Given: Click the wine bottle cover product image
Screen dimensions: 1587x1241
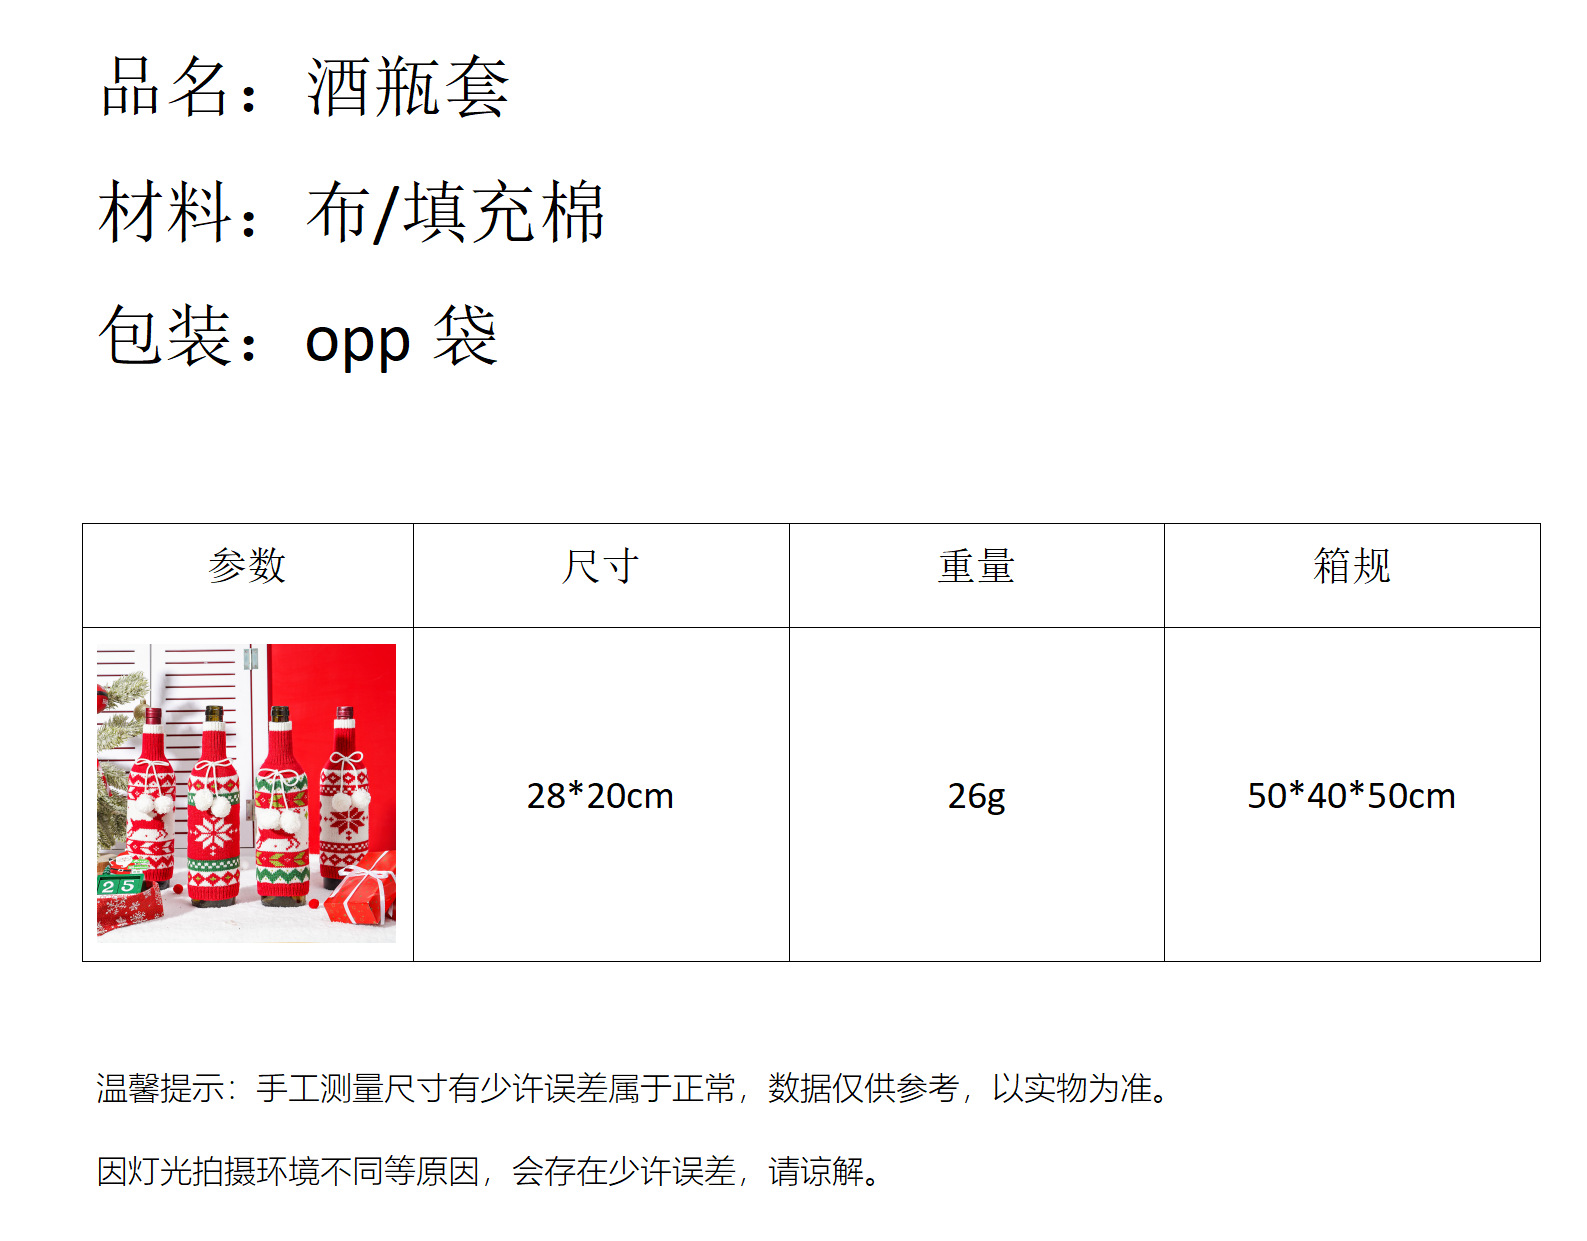Looking at the screenshot, I should pyautogui.click(x=246, y=793).
